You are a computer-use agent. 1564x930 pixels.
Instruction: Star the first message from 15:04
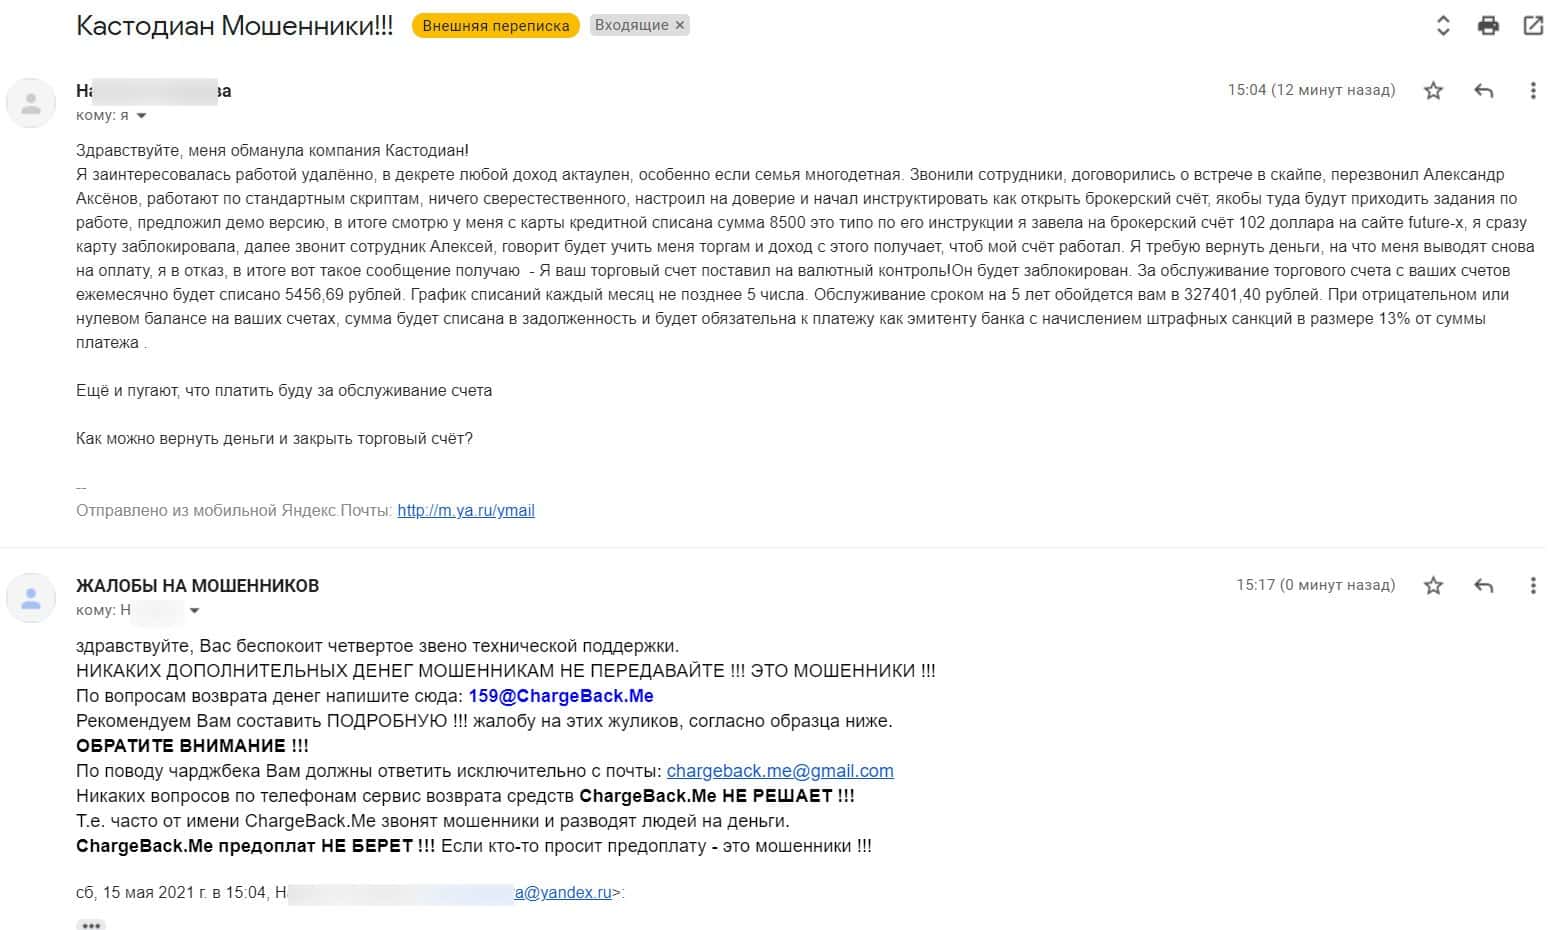(x=1433, y=91)
